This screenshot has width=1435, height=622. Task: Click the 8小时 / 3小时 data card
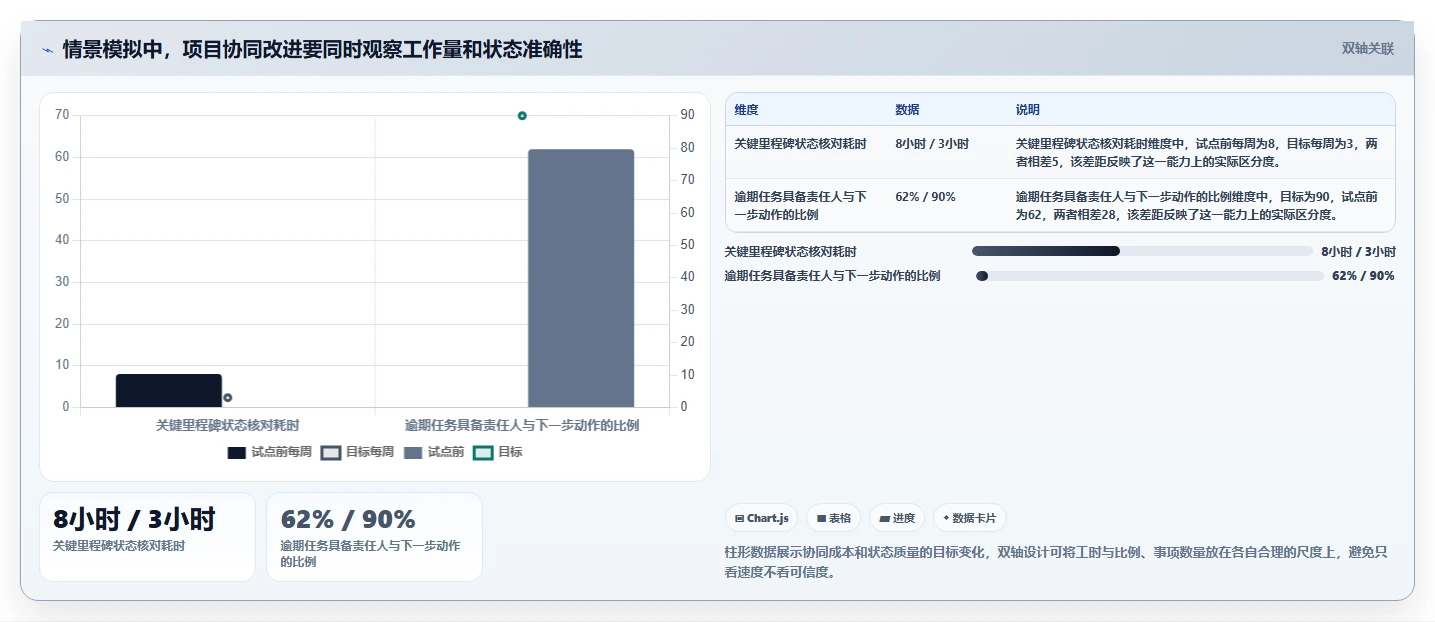coord(147,537)
